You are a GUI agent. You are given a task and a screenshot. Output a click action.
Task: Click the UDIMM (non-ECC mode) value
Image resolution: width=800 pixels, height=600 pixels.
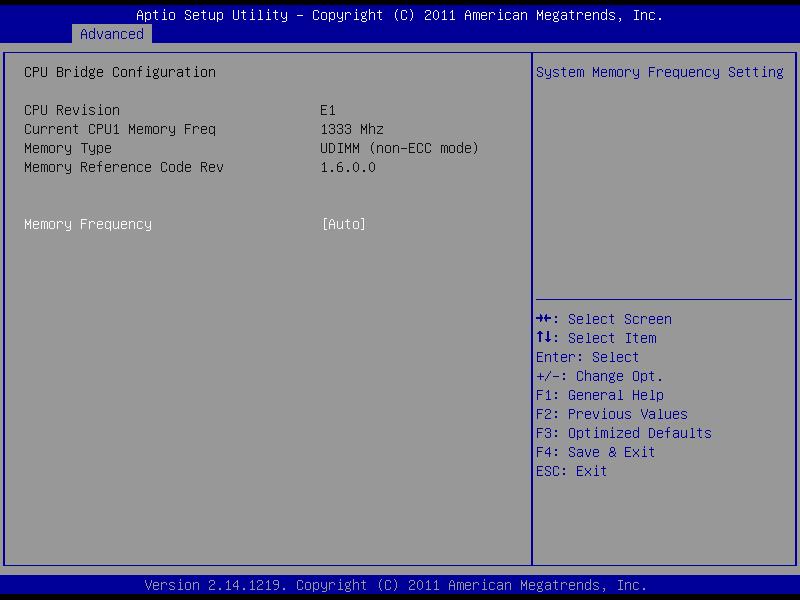[400, 148]
